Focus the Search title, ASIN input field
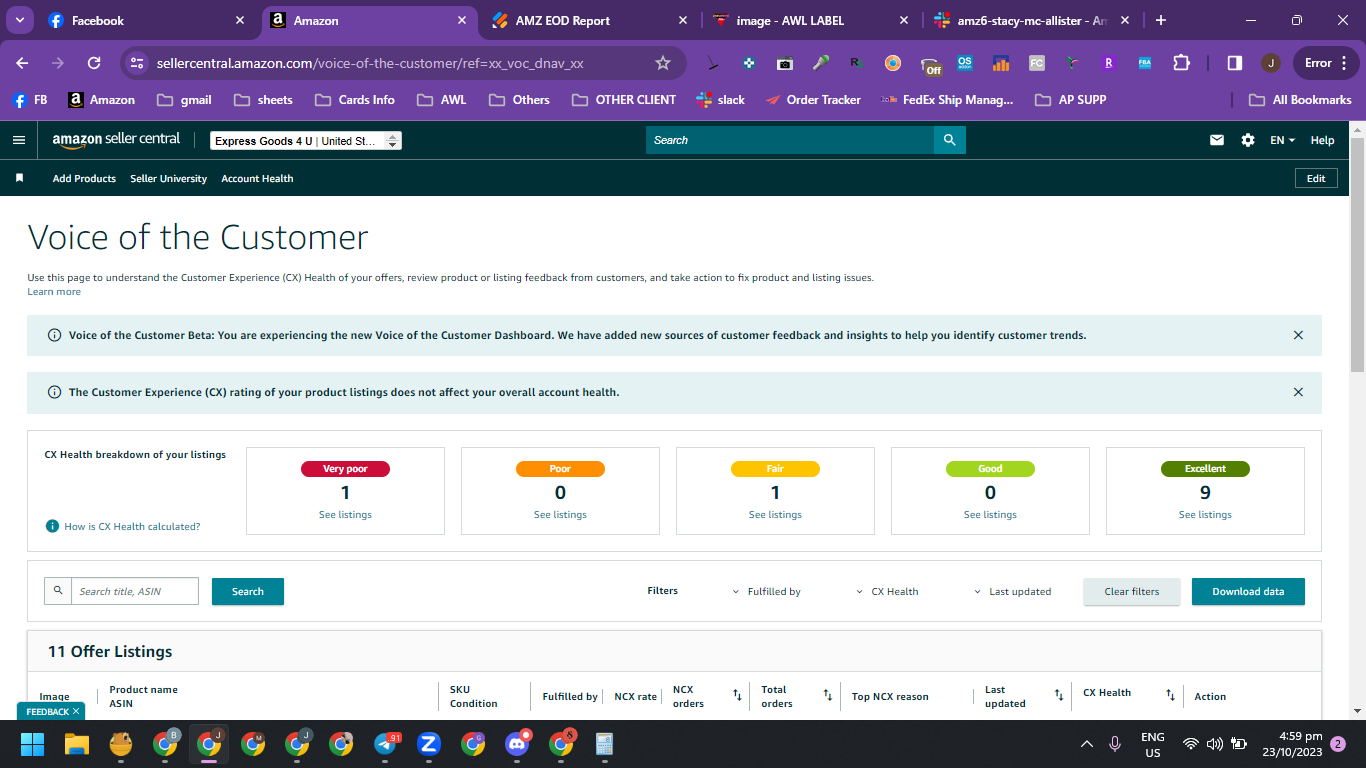Image resolution: width=1366 pixels, height=768 pixels. coord(135,591)
